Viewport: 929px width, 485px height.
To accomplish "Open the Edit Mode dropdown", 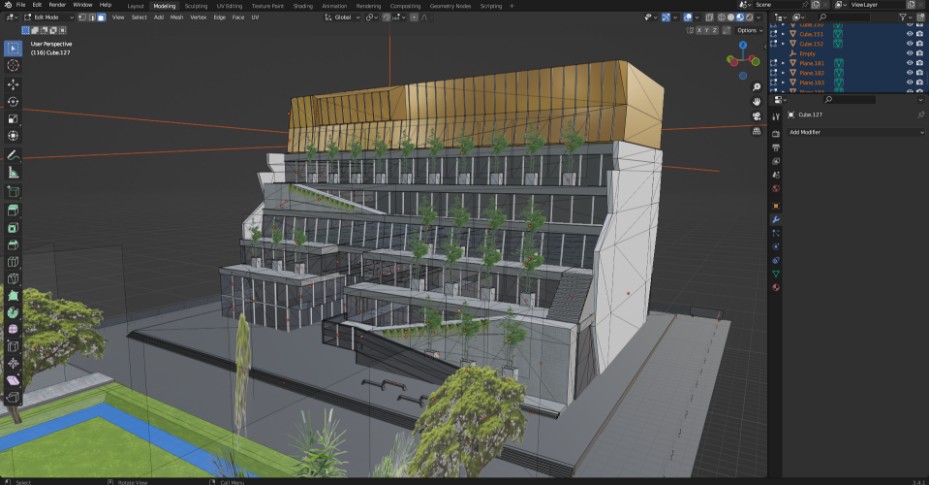I will 45,17.
